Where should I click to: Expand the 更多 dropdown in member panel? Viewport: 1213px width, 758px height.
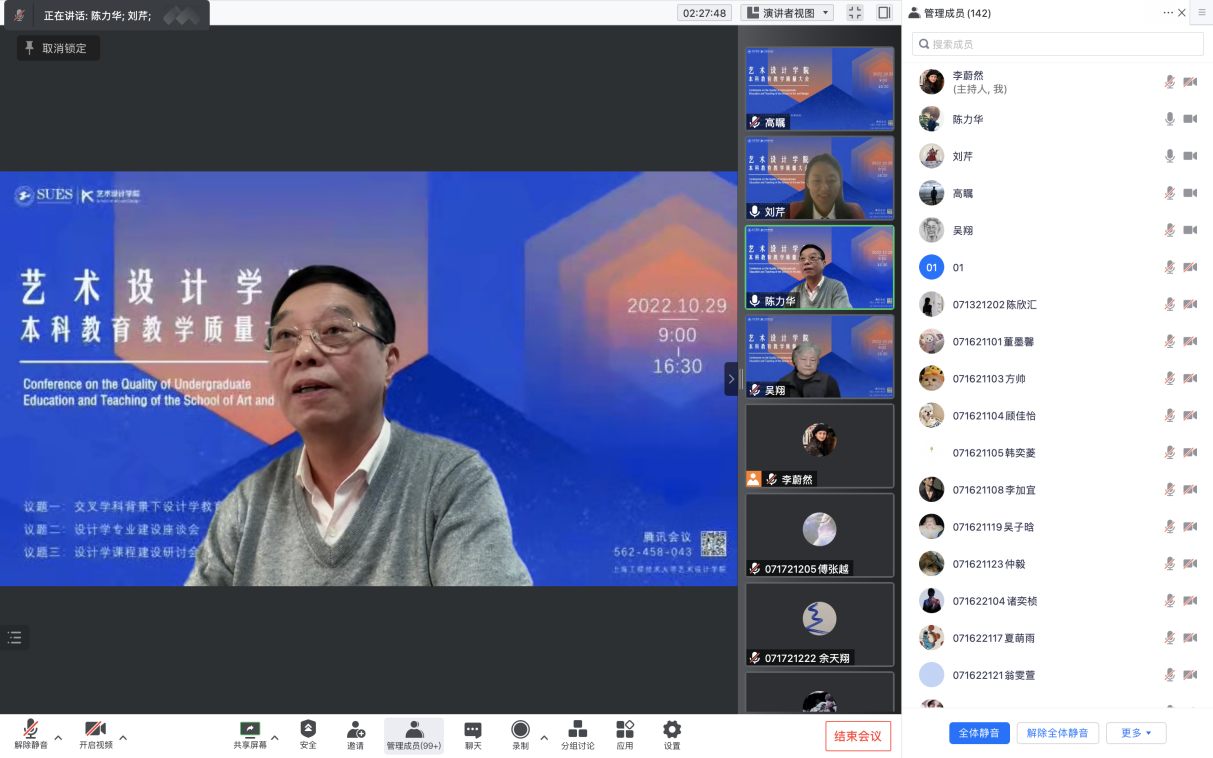tap(1136, 733)
